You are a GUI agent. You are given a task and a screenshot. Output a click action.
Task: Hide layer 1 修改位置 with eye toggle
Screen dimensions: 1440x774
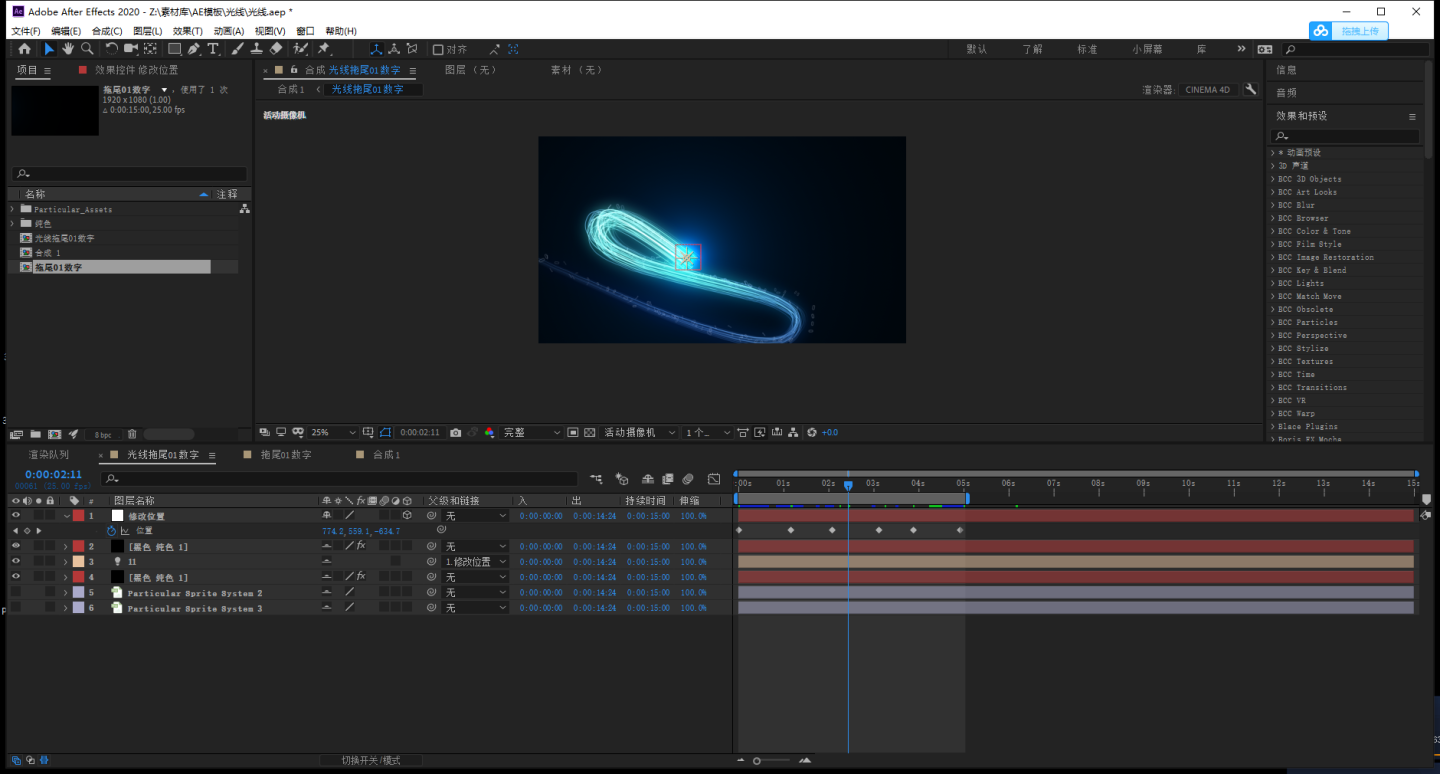point(16,516)
